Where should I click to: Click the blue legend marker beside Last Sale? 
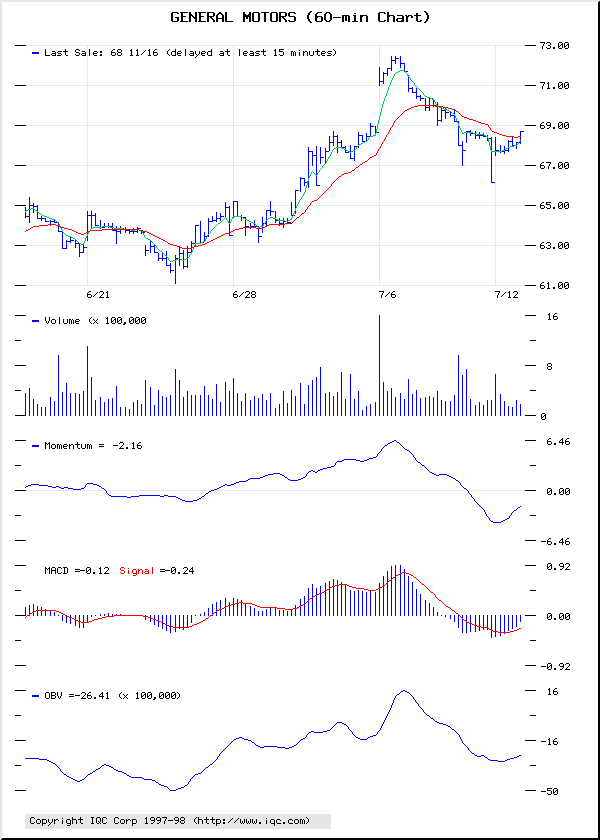(x=36, y=53)
